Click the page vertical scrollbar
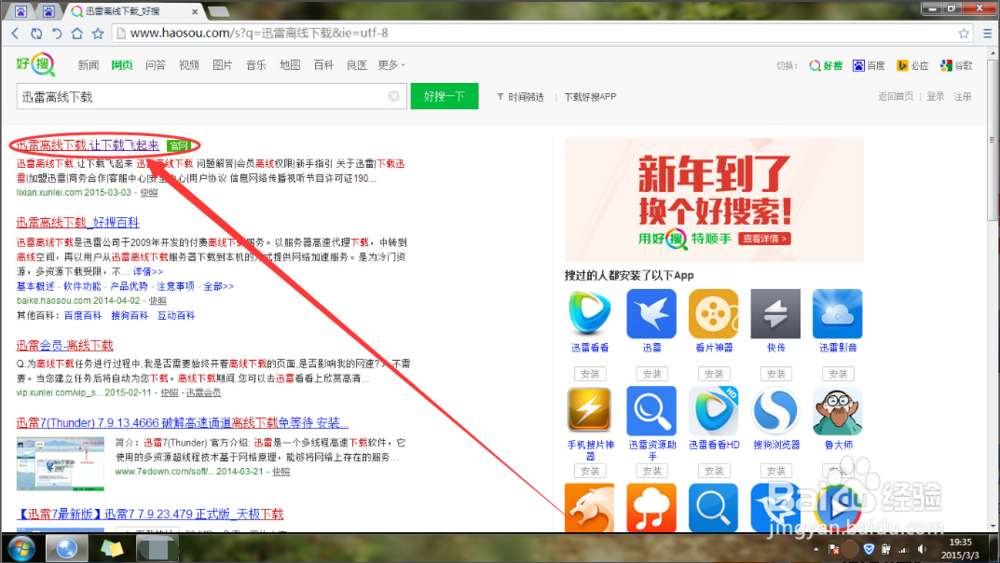This screenshot has width=1000, height=563. pyautogui.click(x=992, y=140)
